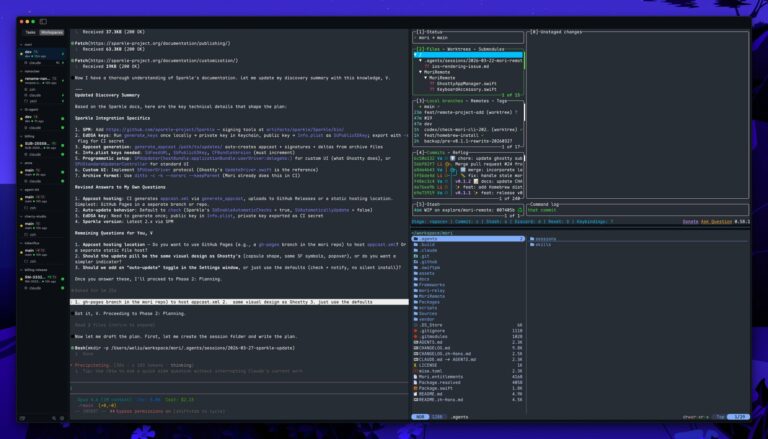Open the Sources folder icon in yazi
This screenshot has width=768, height=439.
415,314
